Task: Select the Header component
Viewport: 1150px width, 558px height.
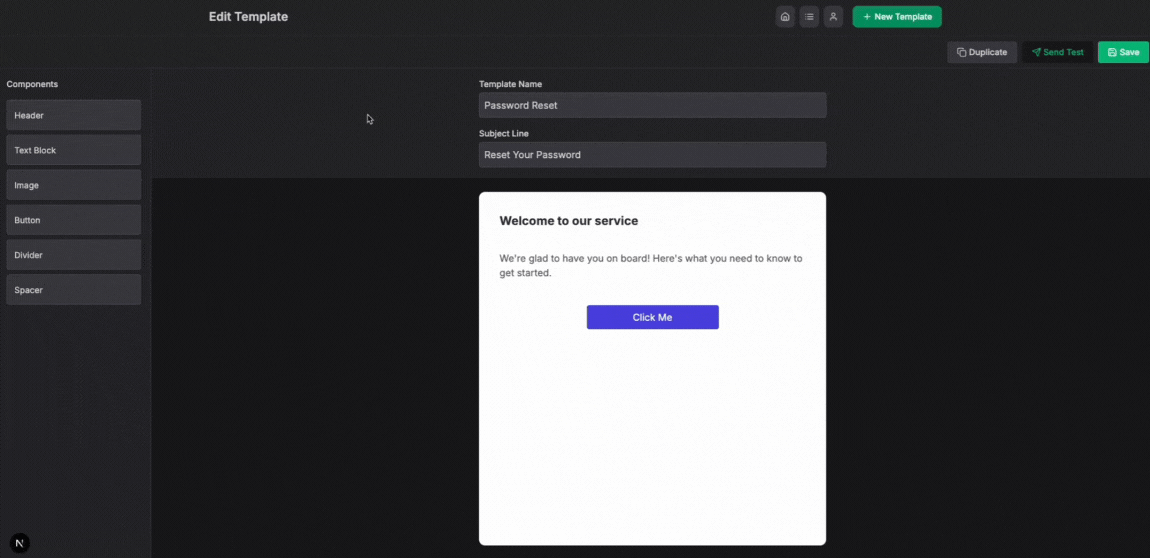Action: pos(73,115)
